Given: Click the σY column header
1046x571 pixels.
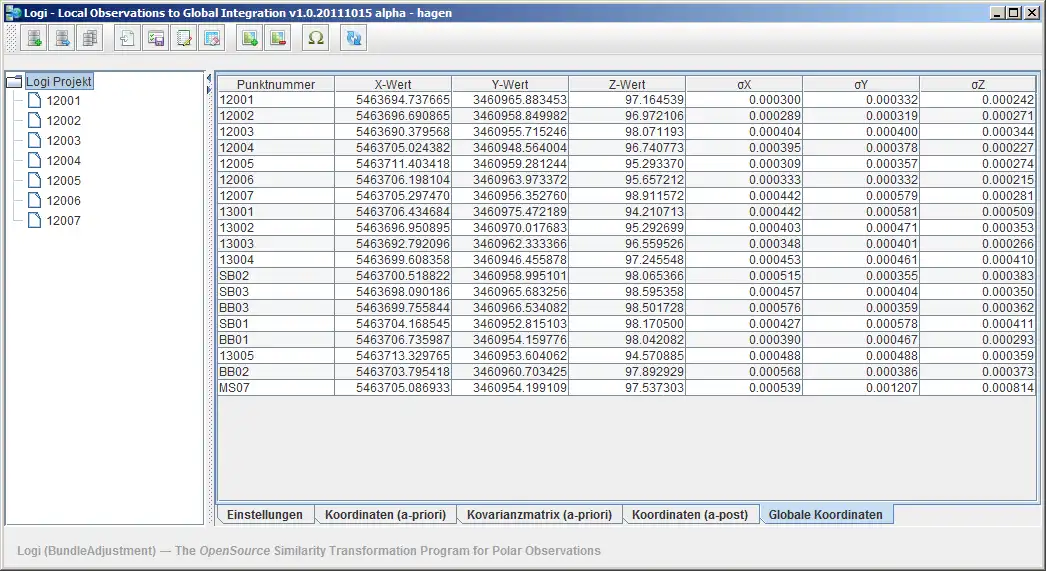Looking at the screenshot, I should coord(861,85).
